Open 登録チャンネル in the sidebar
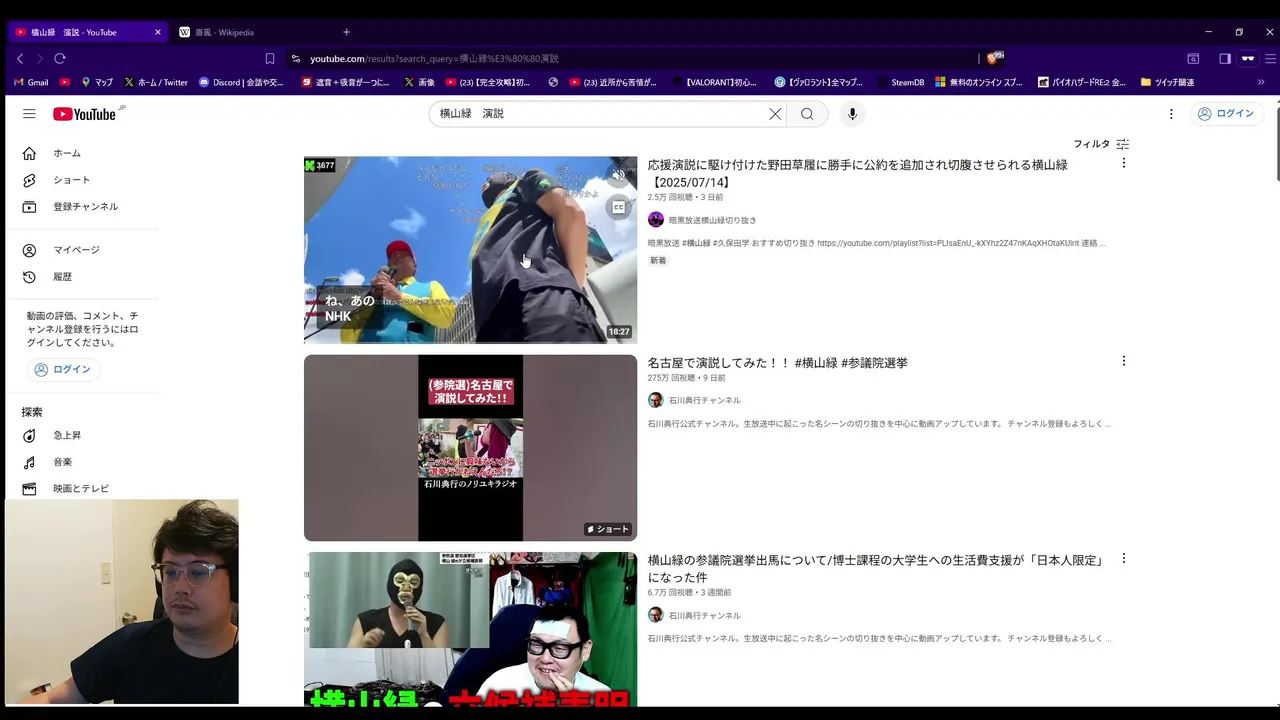 [86, 207]
